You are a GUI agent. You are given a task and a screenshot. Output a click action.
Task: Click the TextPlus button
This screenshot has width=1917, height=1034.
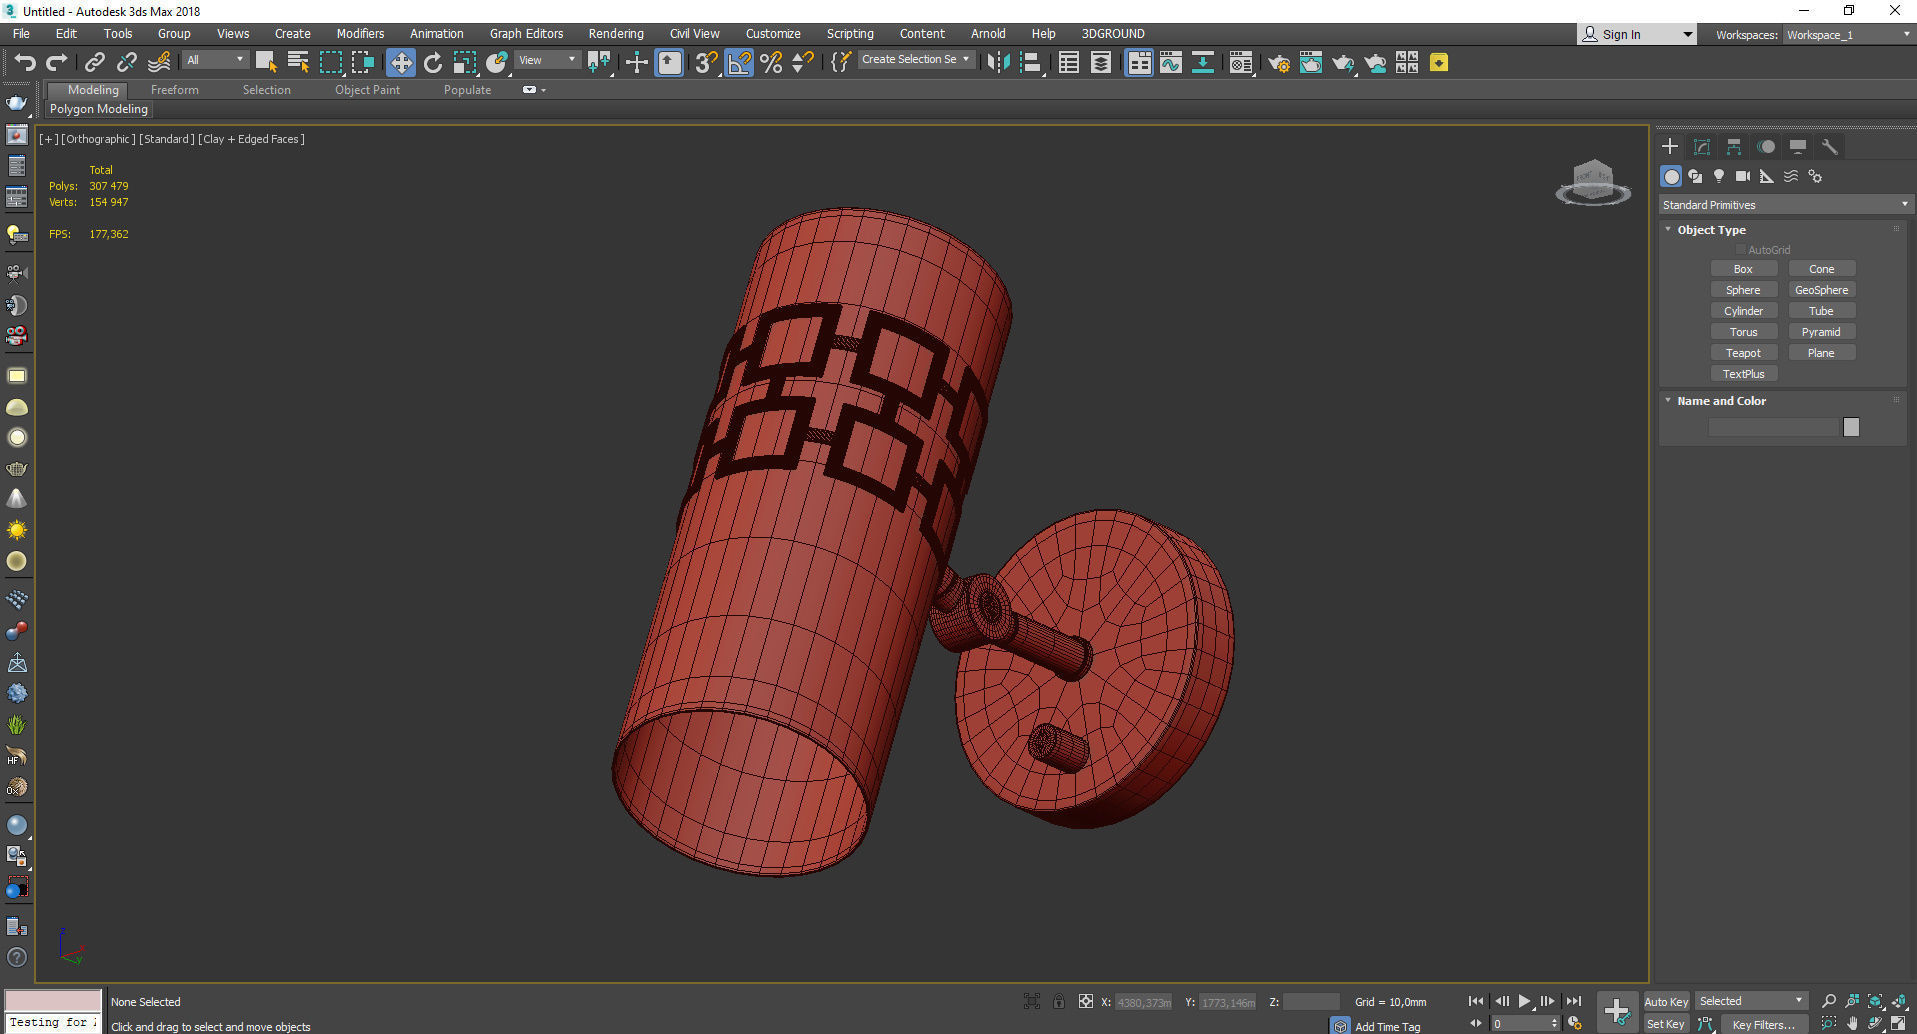coord(1743,374)
